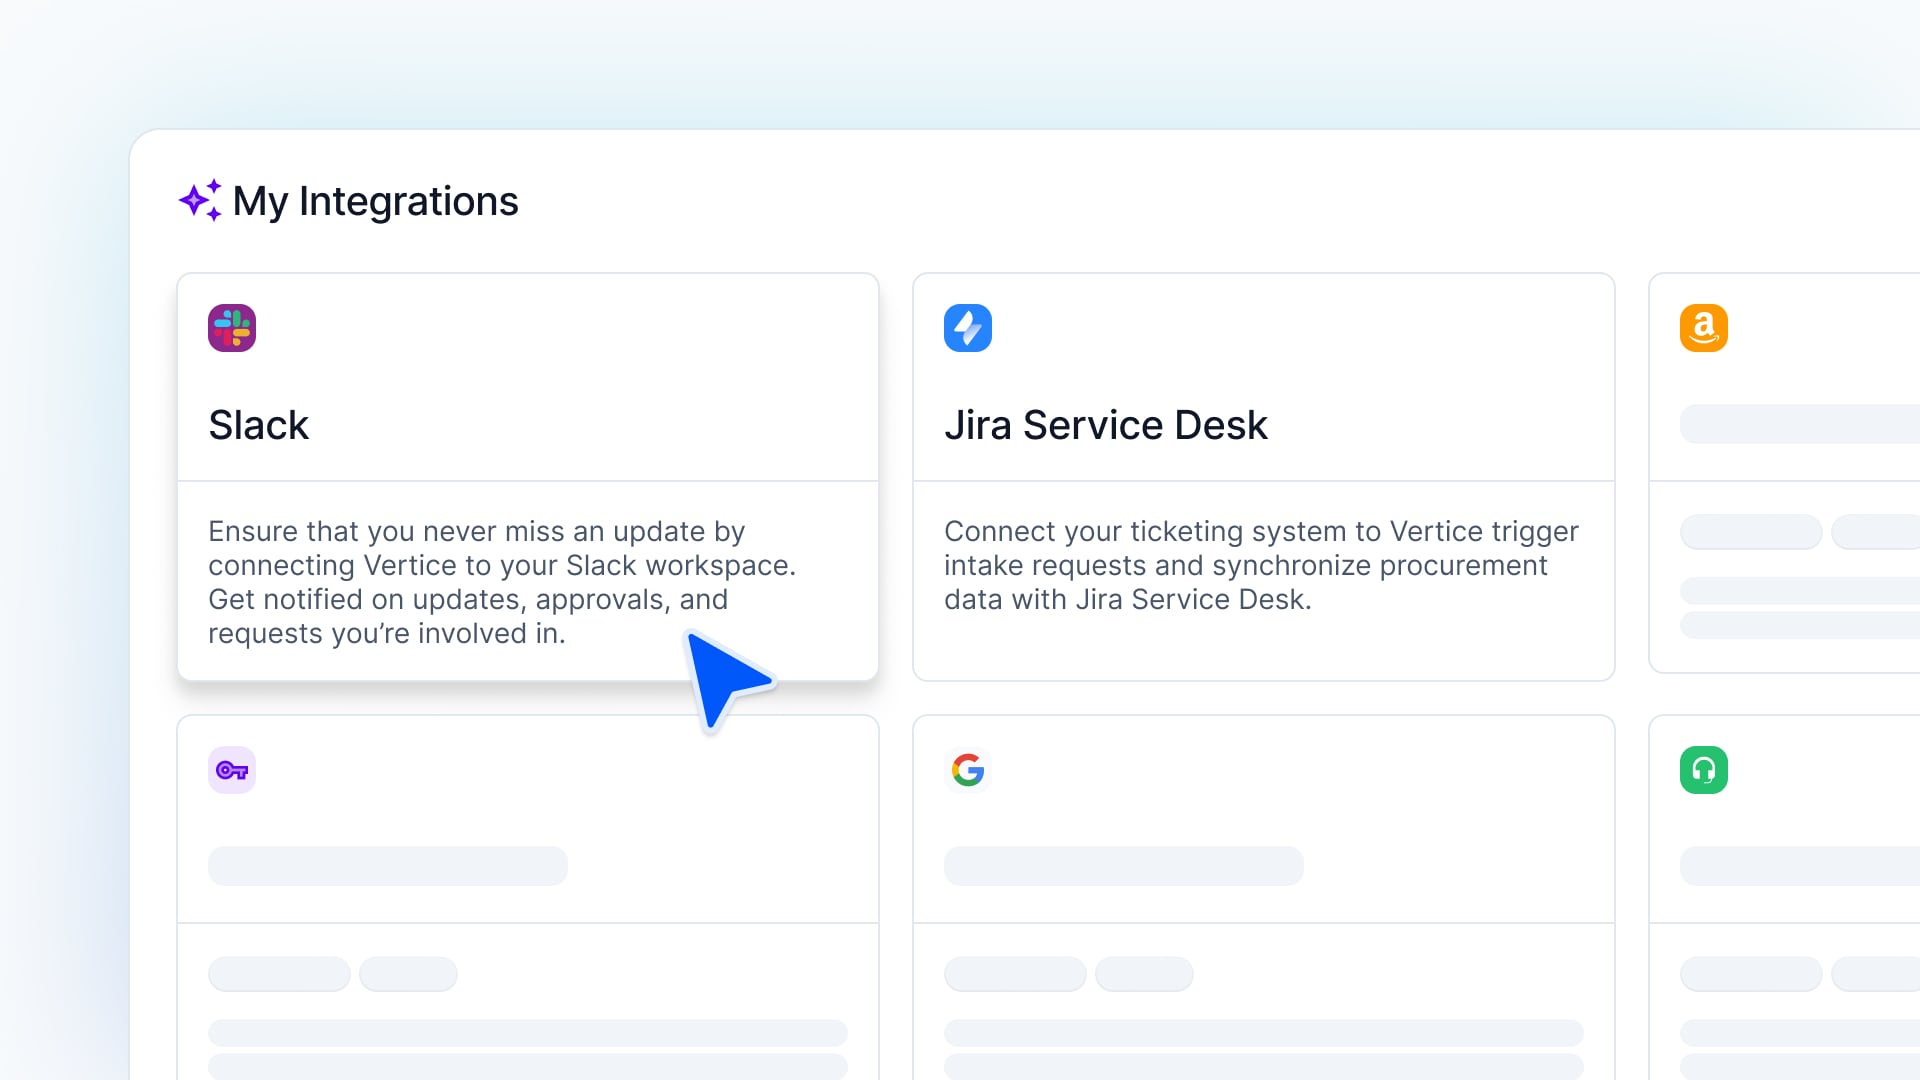Click the placeholder title bar in key card

pos(387,866)
